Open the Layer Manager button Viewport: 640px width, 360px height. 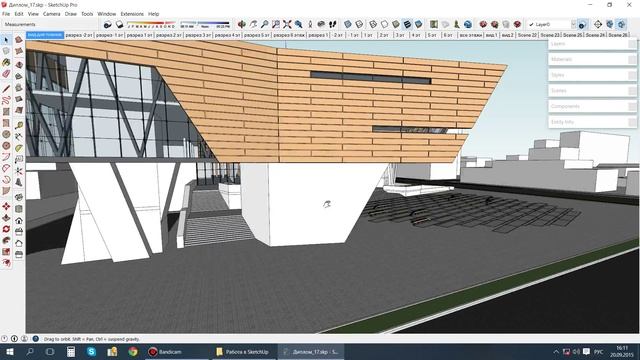[582, 25]
